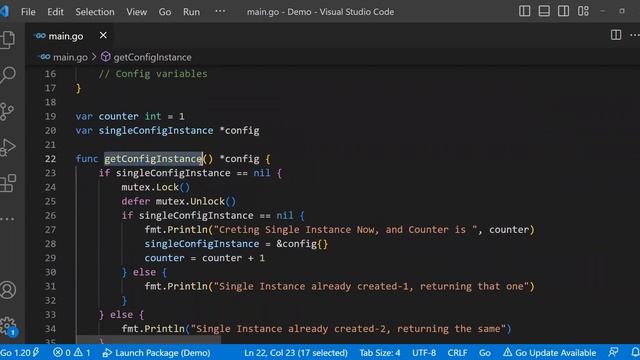Image resolution: width=640 pixels, height=360 pixels.
Task: Select the main.go editor tab
Action: click(69, 36)
